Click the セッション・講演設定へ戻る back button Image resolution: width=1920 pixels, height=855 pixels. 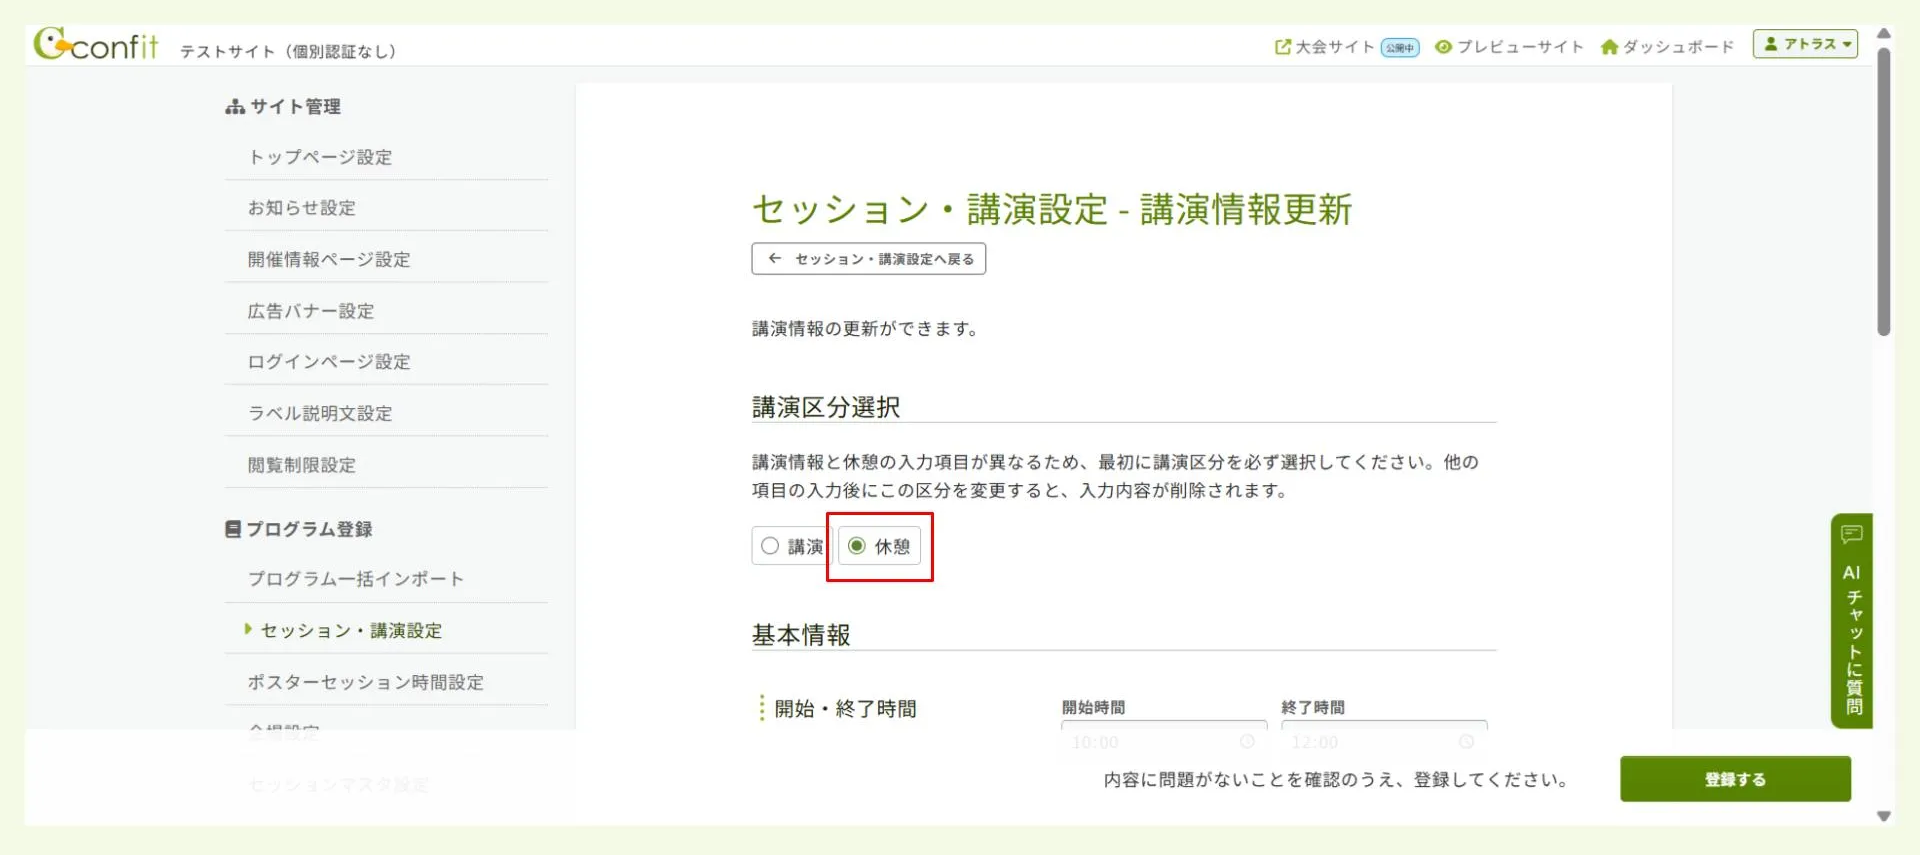(868, 259)
